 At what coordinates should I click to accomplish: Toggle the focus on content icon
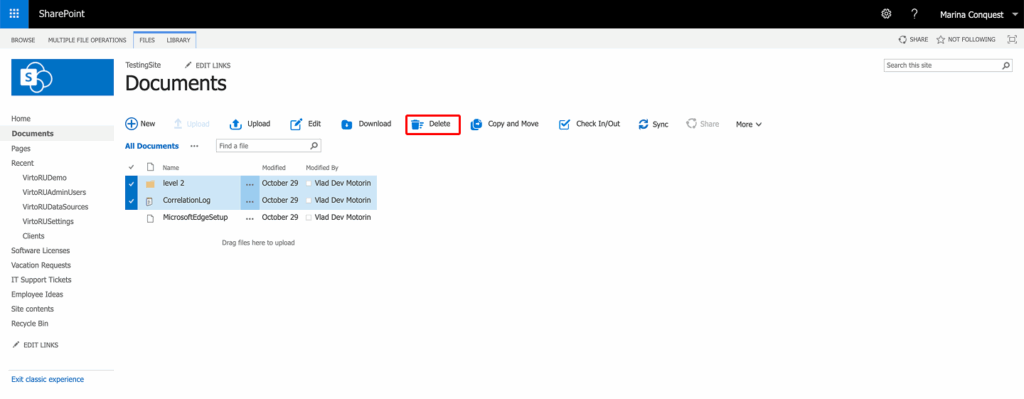(x=1012, y=40)
